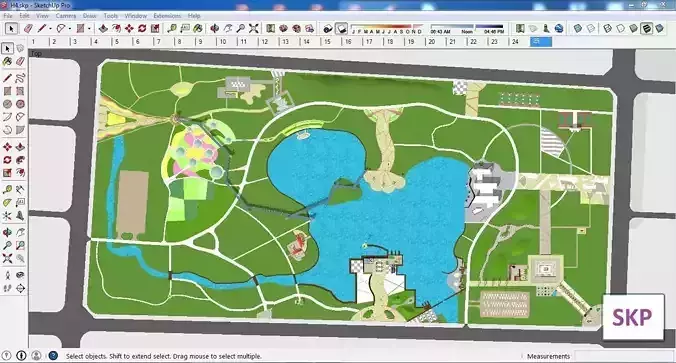Viewport: 676px width, 363px height.
Task: Open the Edit menu
Action: [x=25, y=16]
